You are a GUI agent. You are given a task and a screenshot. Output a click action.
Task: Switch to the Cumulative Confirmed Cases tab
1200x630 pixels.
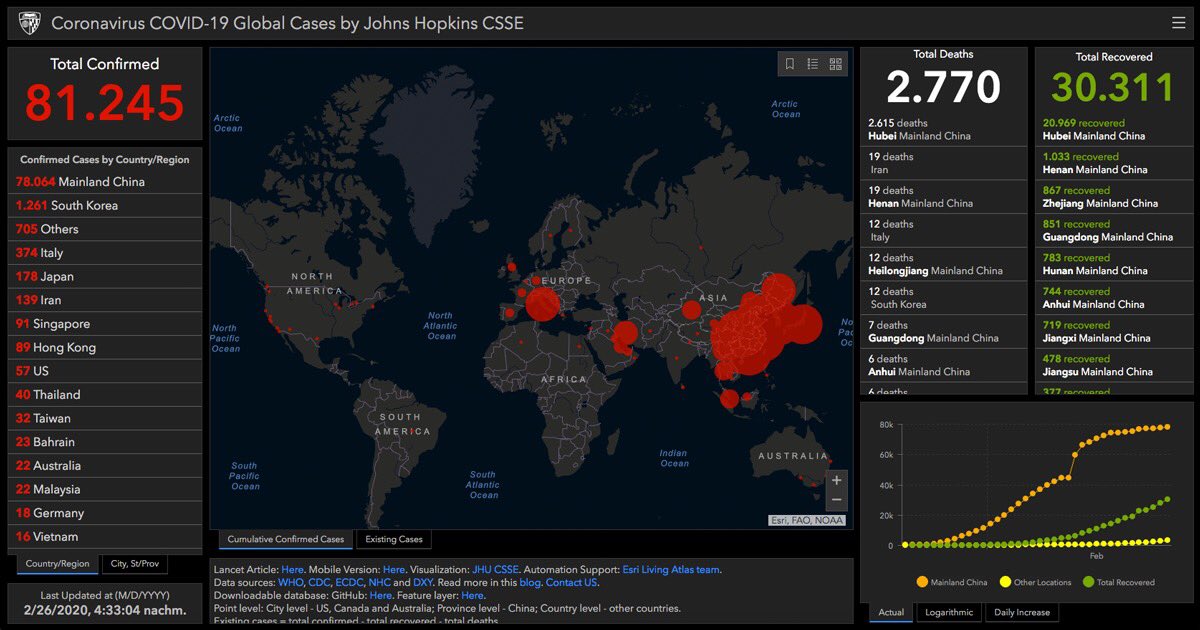285,539
